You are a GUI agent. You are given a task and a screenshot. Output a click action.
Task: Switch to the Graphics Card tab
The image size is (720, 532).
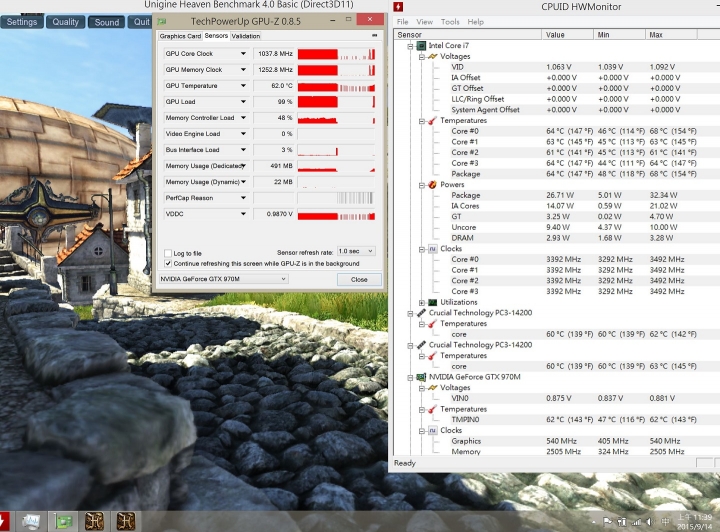pos(180,36)
